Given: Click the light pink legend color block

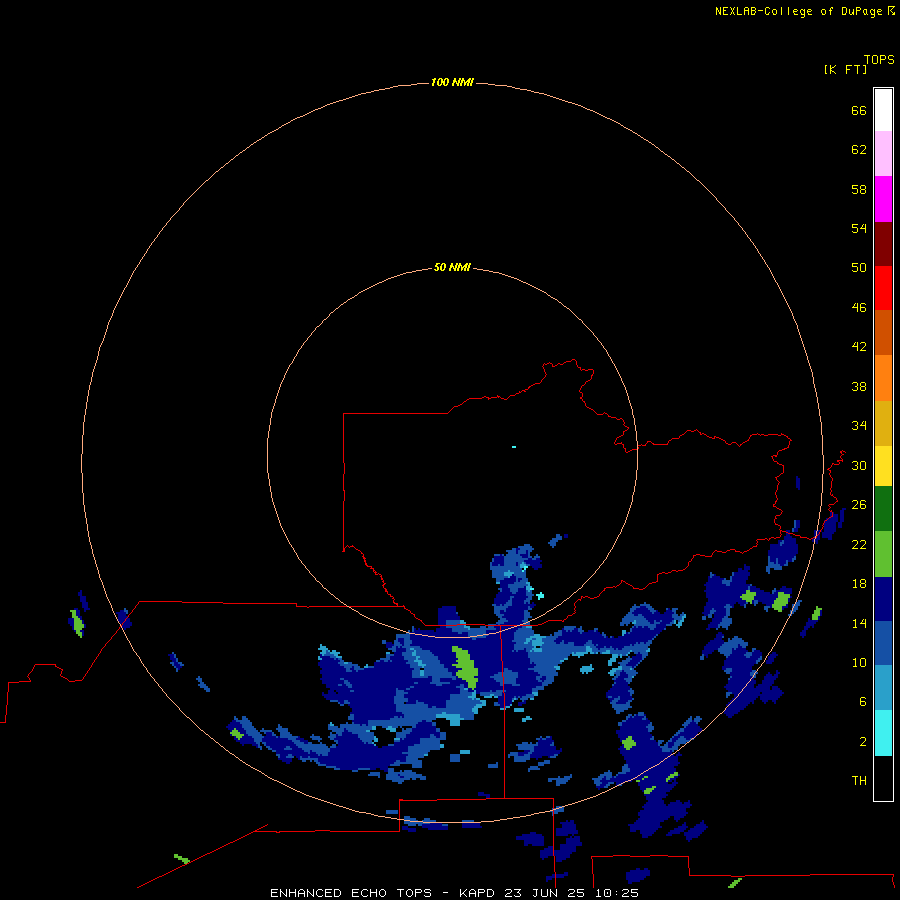Looking at the screenshot, I should (x=883, y=153).
